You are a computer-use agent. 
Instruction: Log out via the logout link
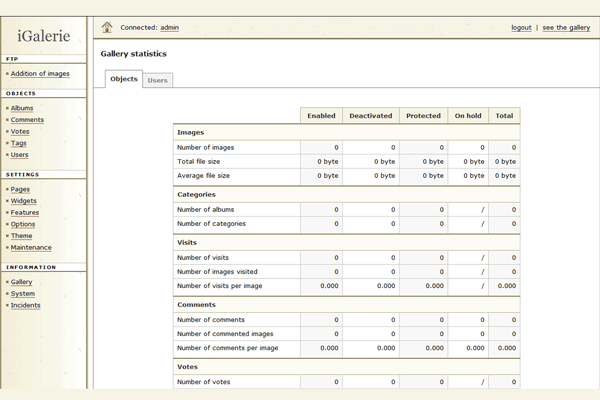coord(521,28)
